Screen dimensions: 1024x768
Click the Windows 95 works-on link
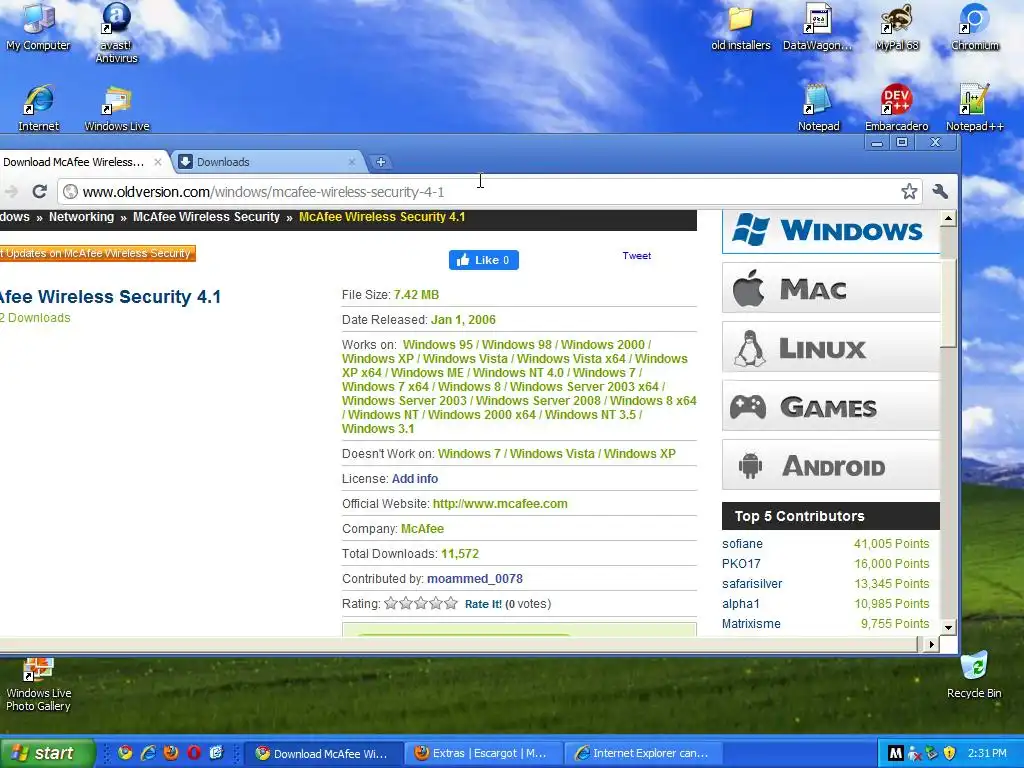tap(438, 344)
